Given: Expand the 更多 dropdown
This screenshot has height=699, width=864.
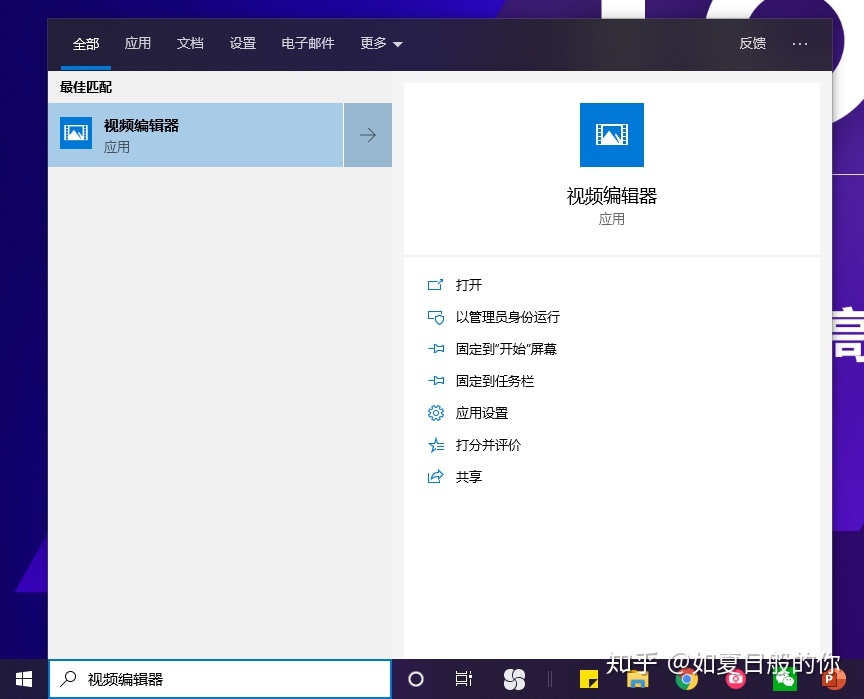Looking at the screenshot, I should pos(381,43).
